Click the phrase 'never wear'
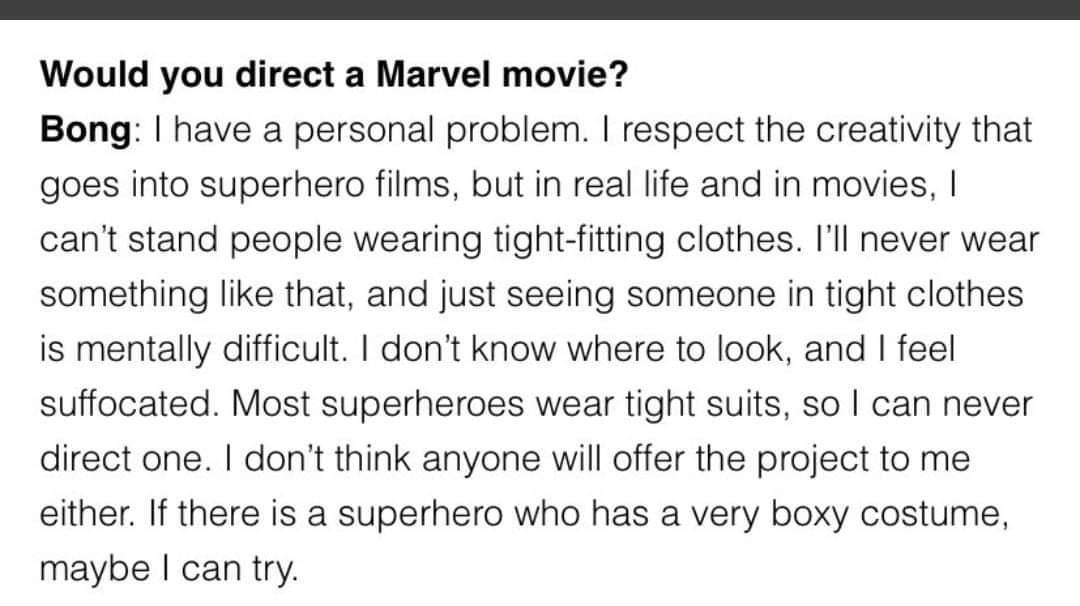This screenshot has width=1080, height=606. (x=948, y=240)
